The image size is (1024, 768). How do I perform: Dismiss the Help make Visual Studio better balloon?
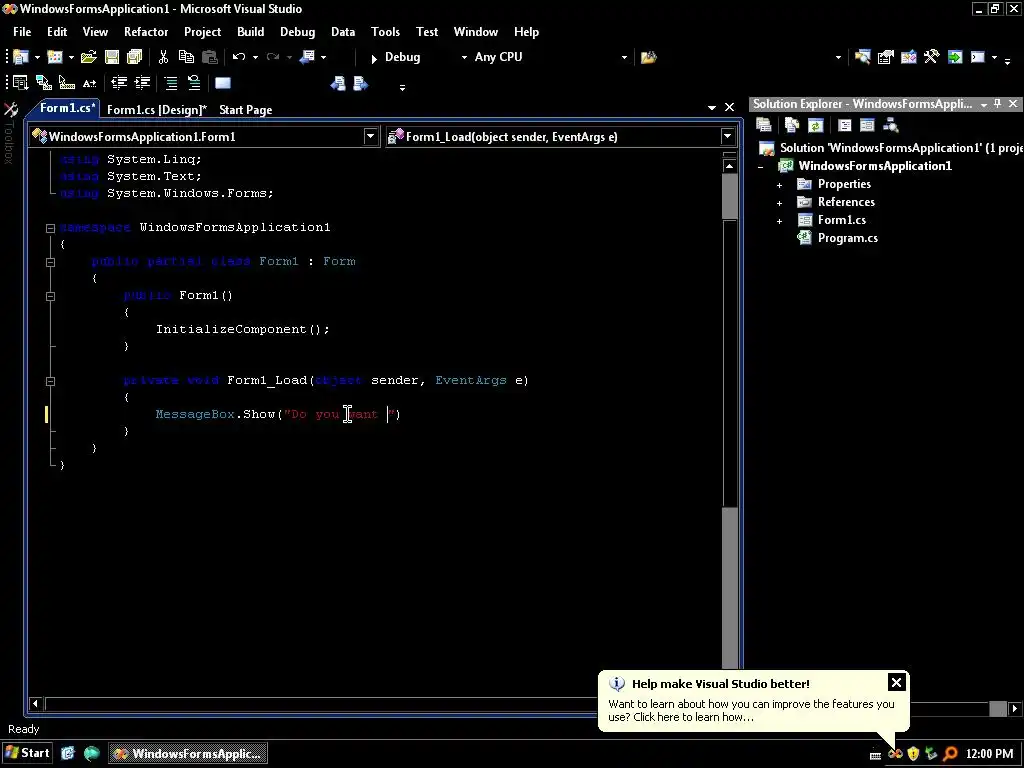(x=896, y=682)
